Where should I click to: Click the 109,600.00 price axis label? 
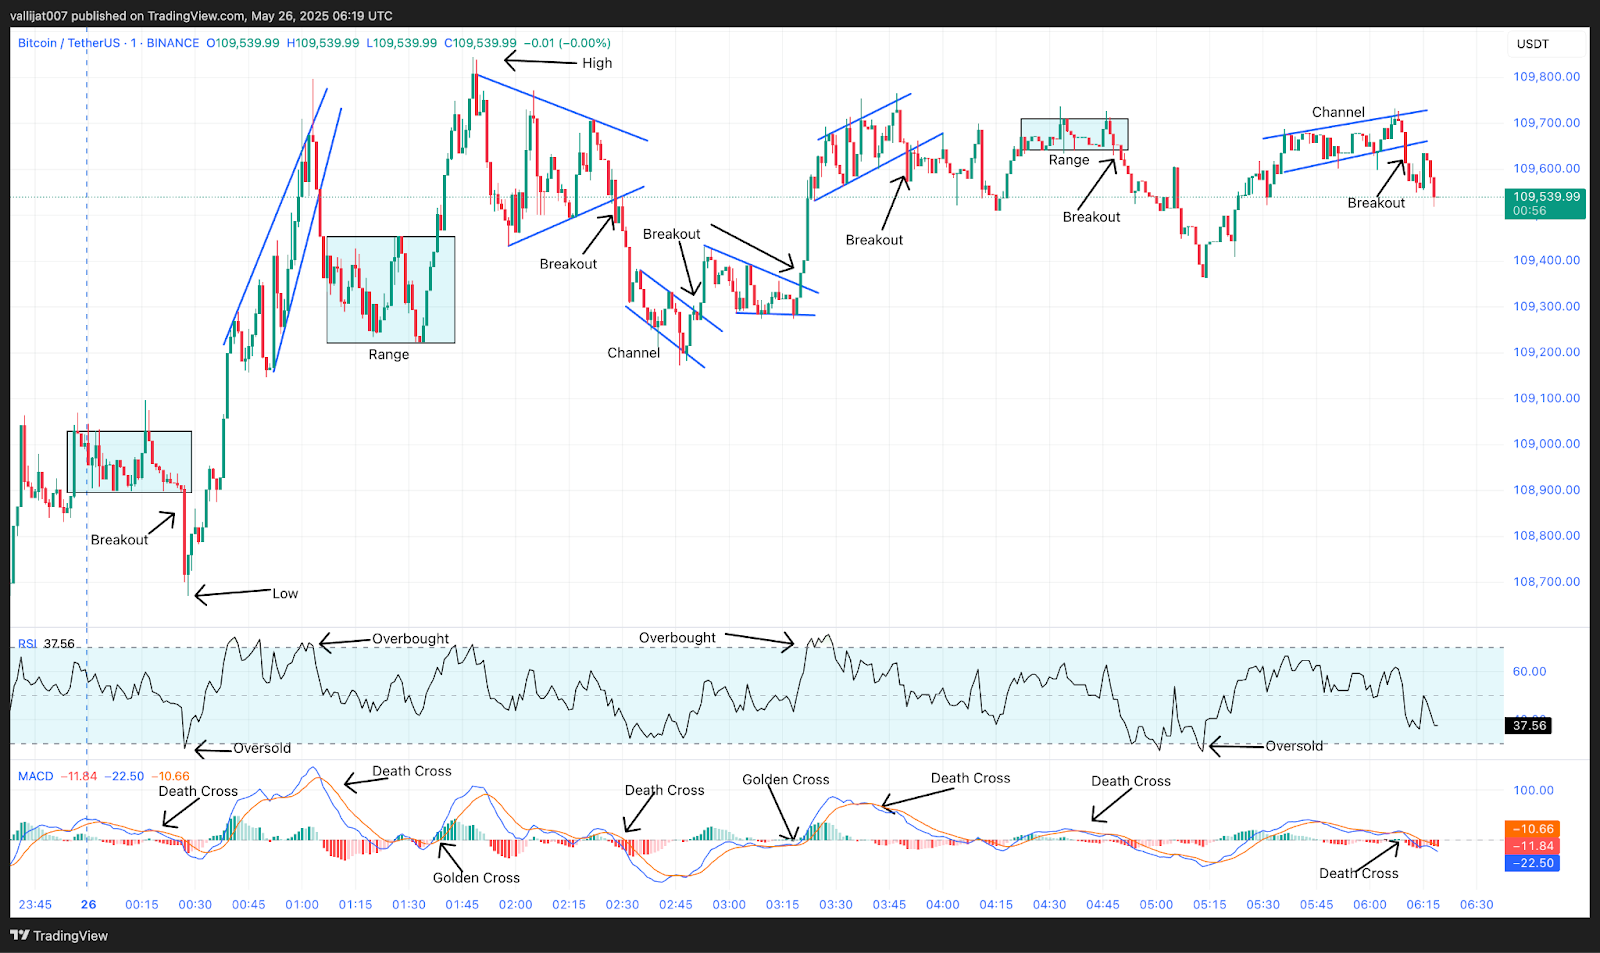tap(1546, 169)
